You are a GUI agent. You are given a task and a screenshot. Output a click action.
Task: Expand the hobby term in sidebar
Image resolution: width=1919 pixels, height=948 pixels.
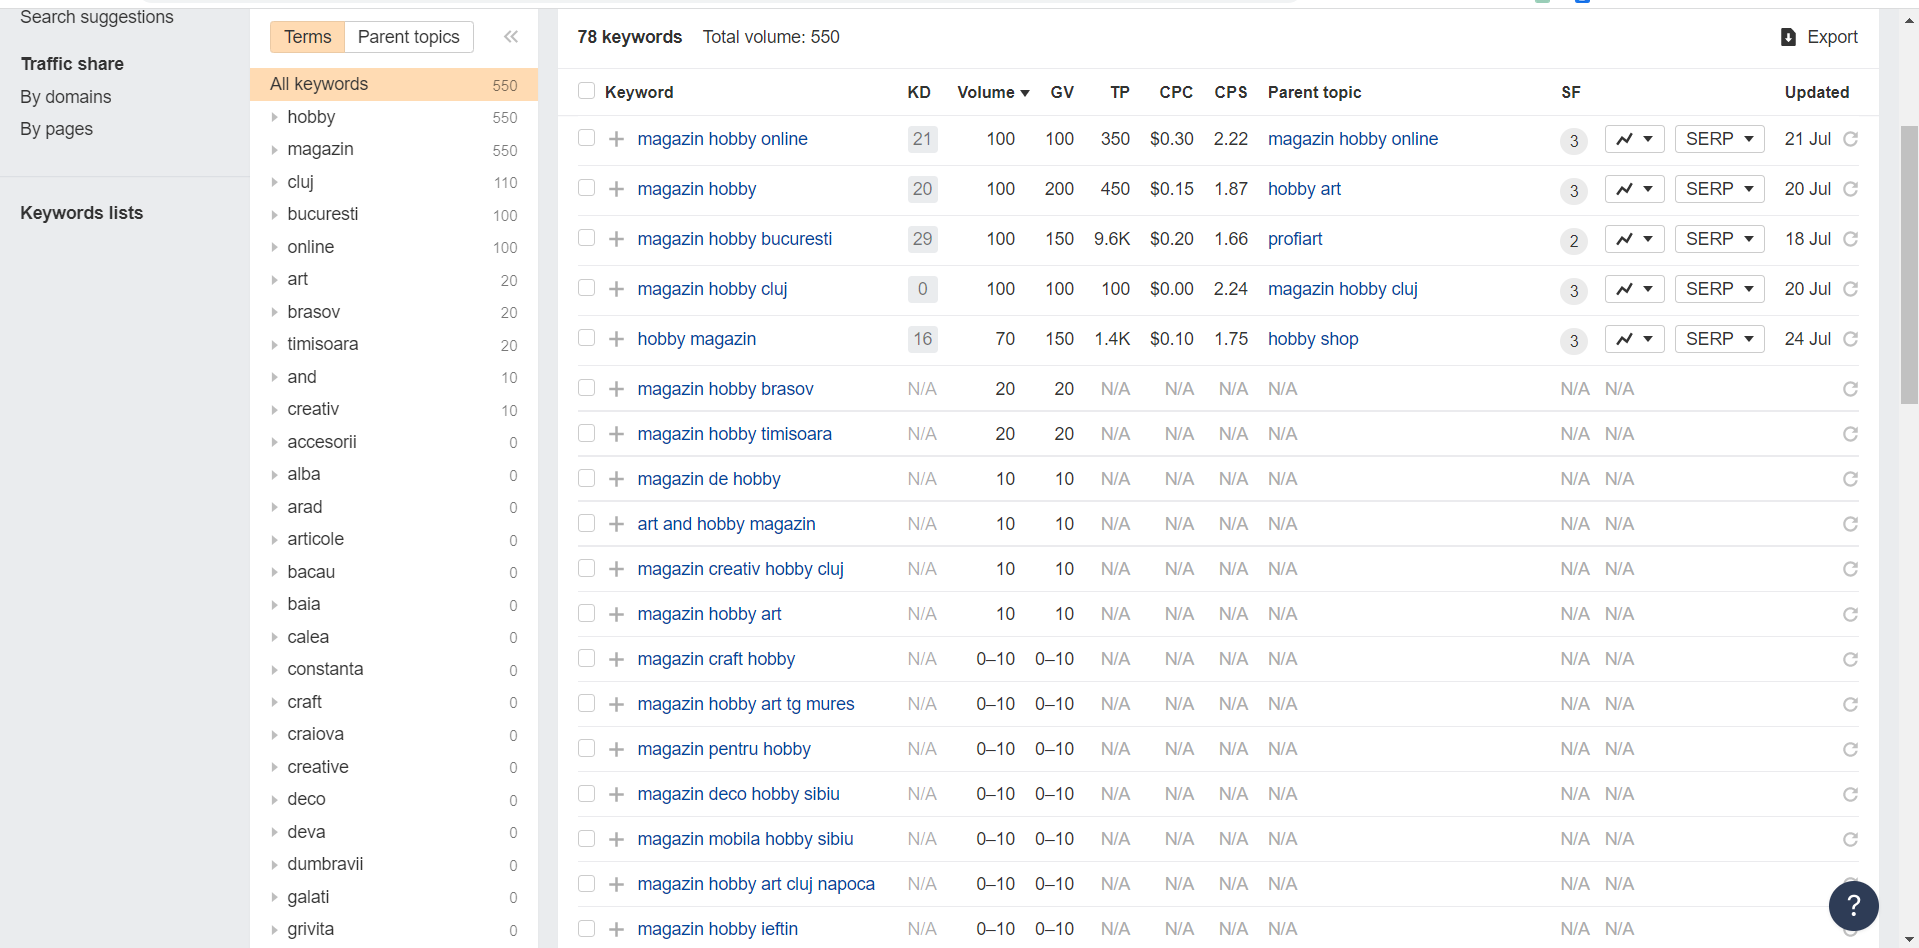coord(274,117)
